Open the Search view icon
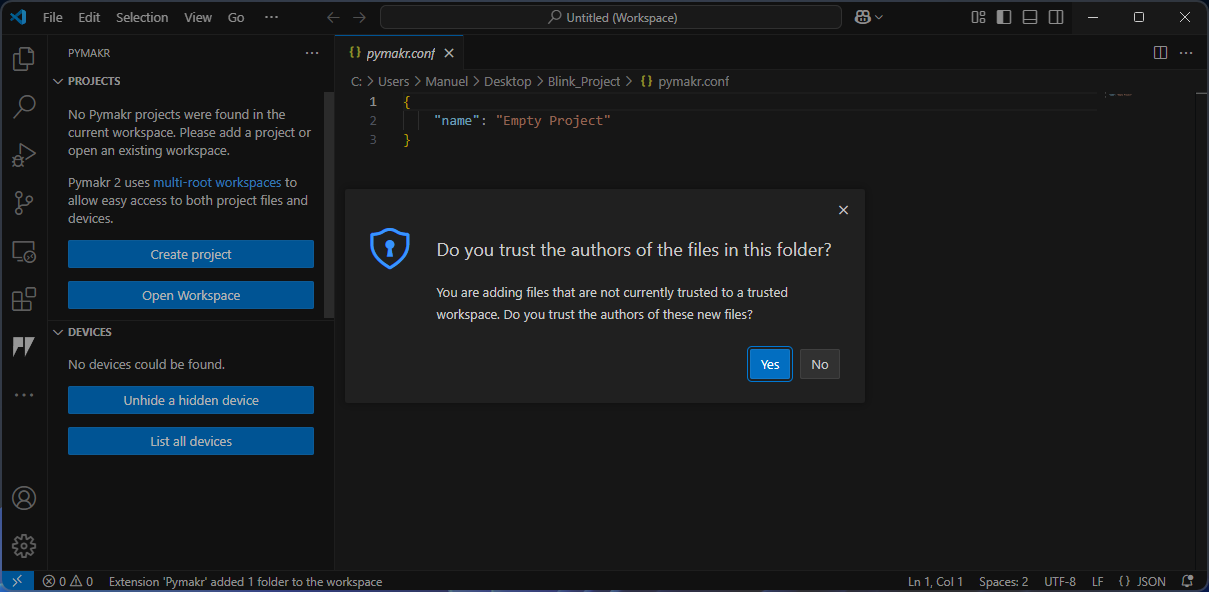The width and height of the screenshot is (1209, 592). click(x=24, y=107)
